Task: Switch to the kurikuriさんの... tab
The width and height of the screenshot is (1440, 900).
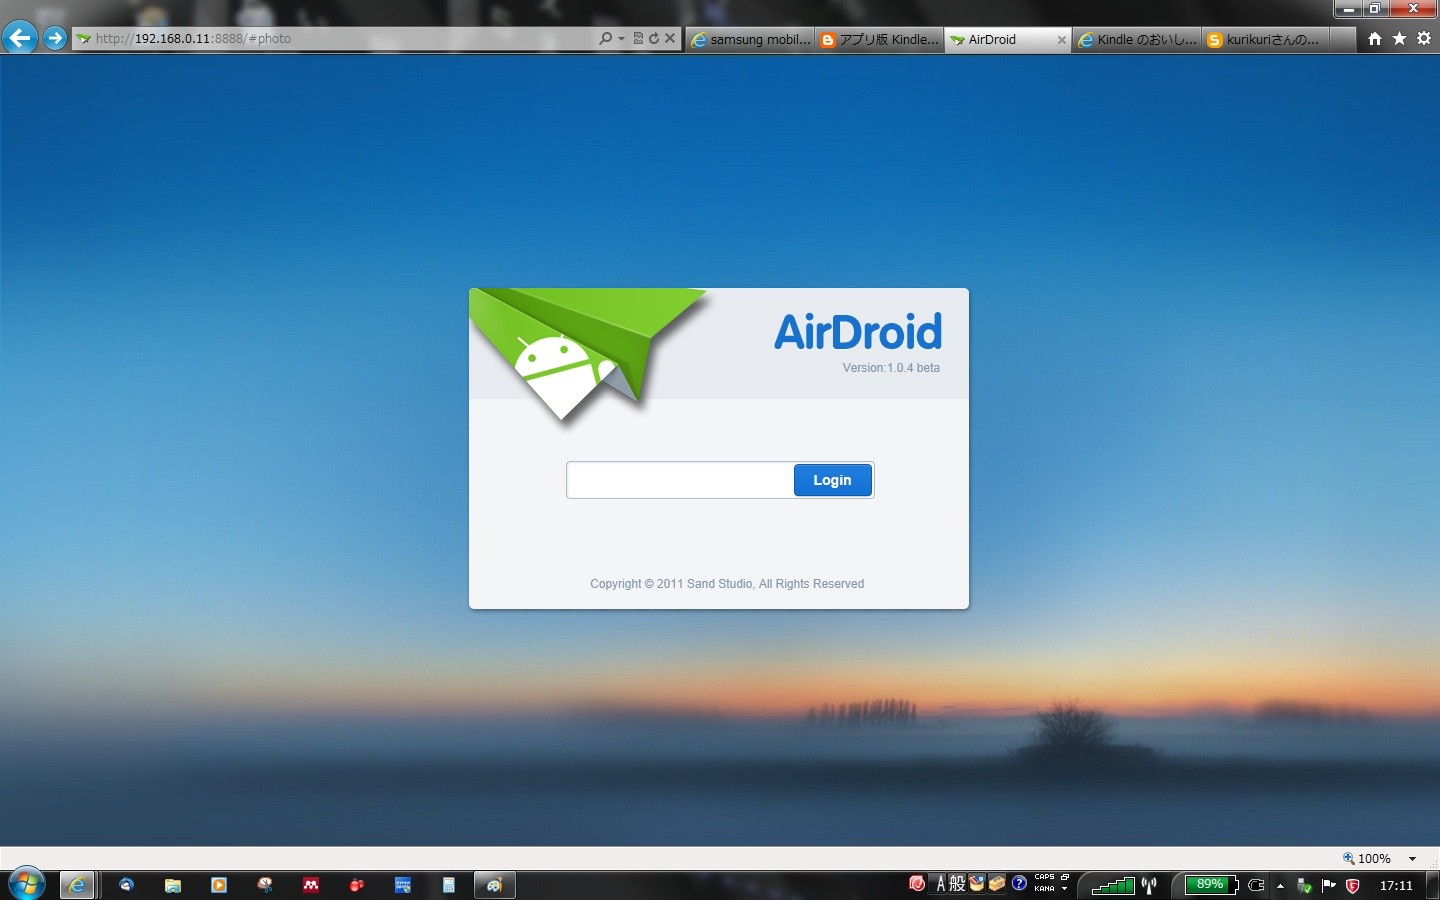Action: 1265,39
